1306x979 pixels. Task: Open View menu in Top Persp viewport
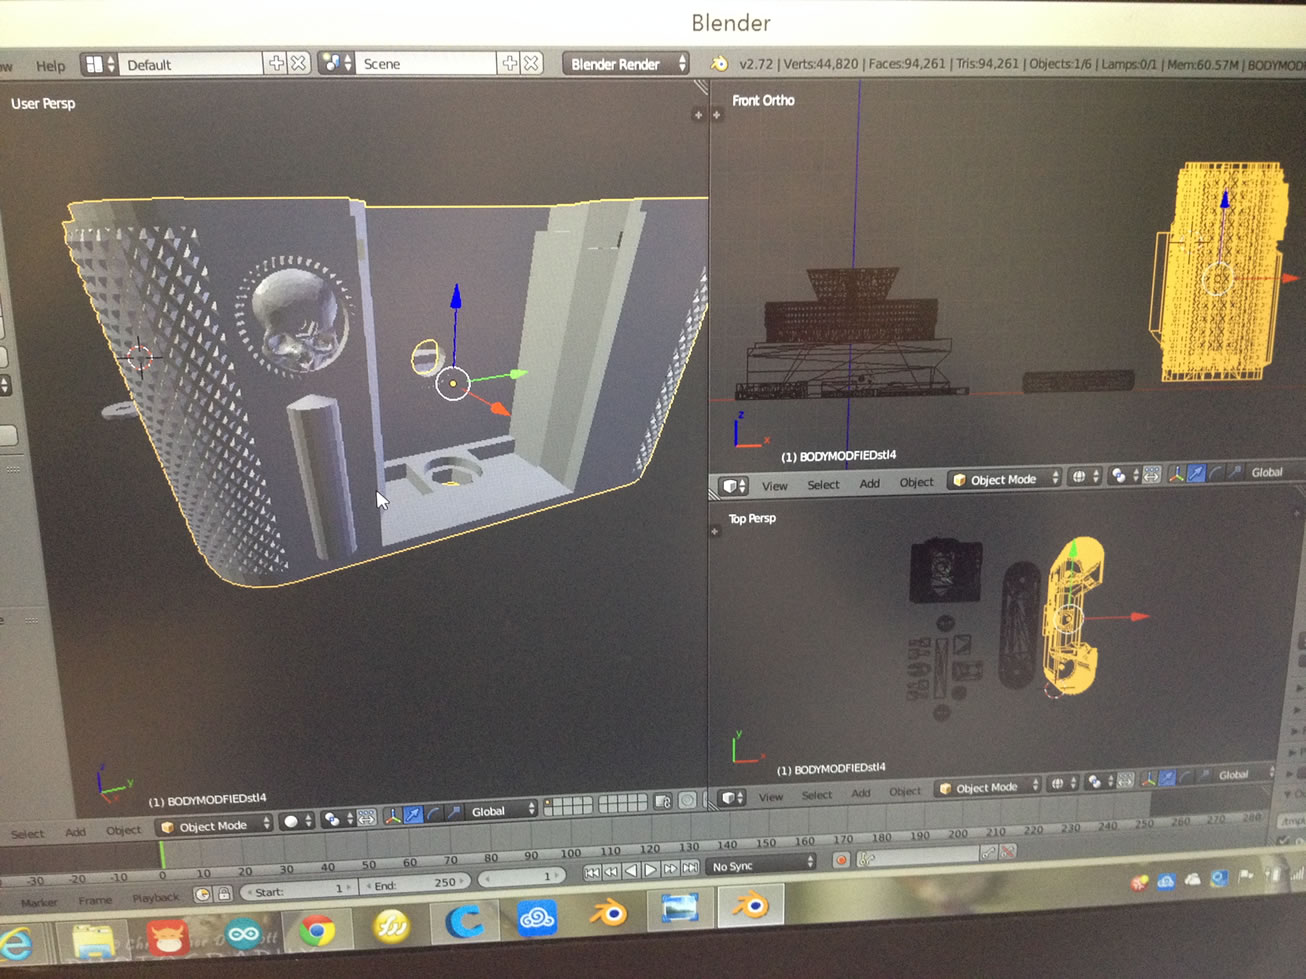(770, 797)
